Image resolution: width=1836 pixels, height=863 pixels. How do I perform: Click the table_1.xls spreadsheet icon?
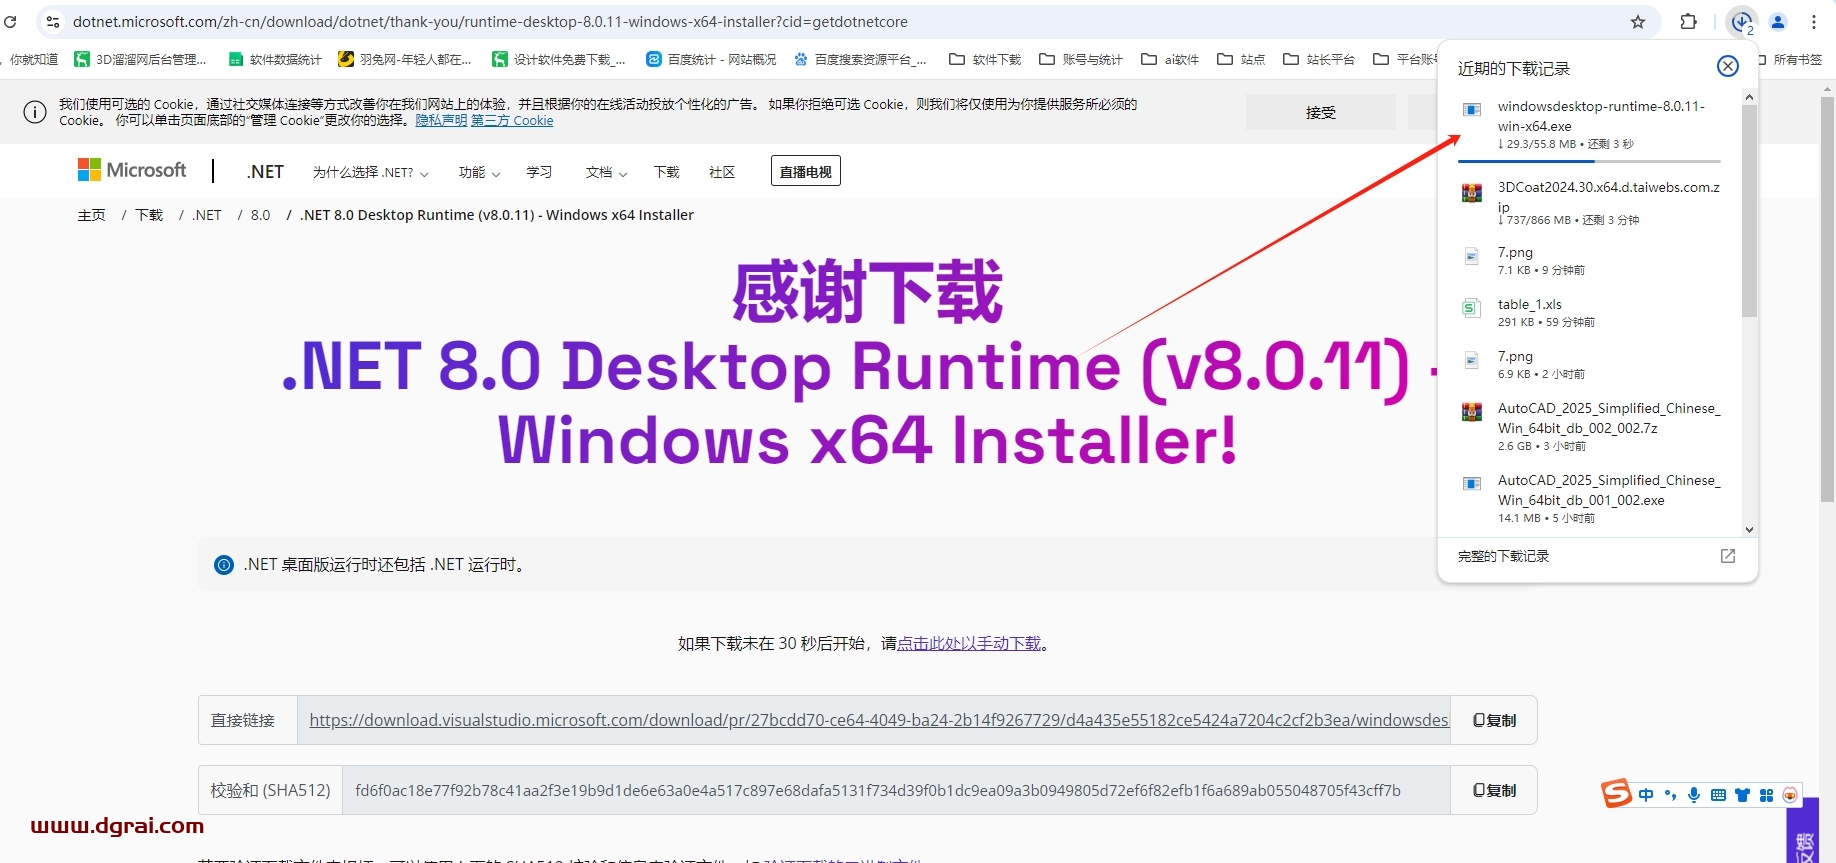tap(1472, 308)
